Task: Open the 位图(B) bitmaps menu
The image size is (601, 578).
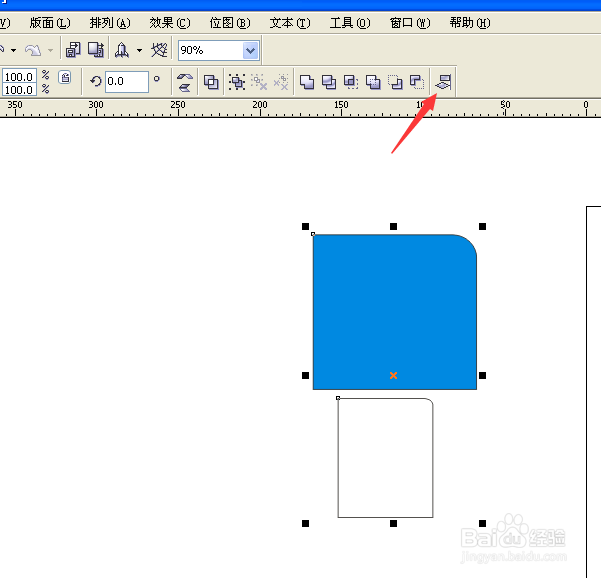Action: 230,23
